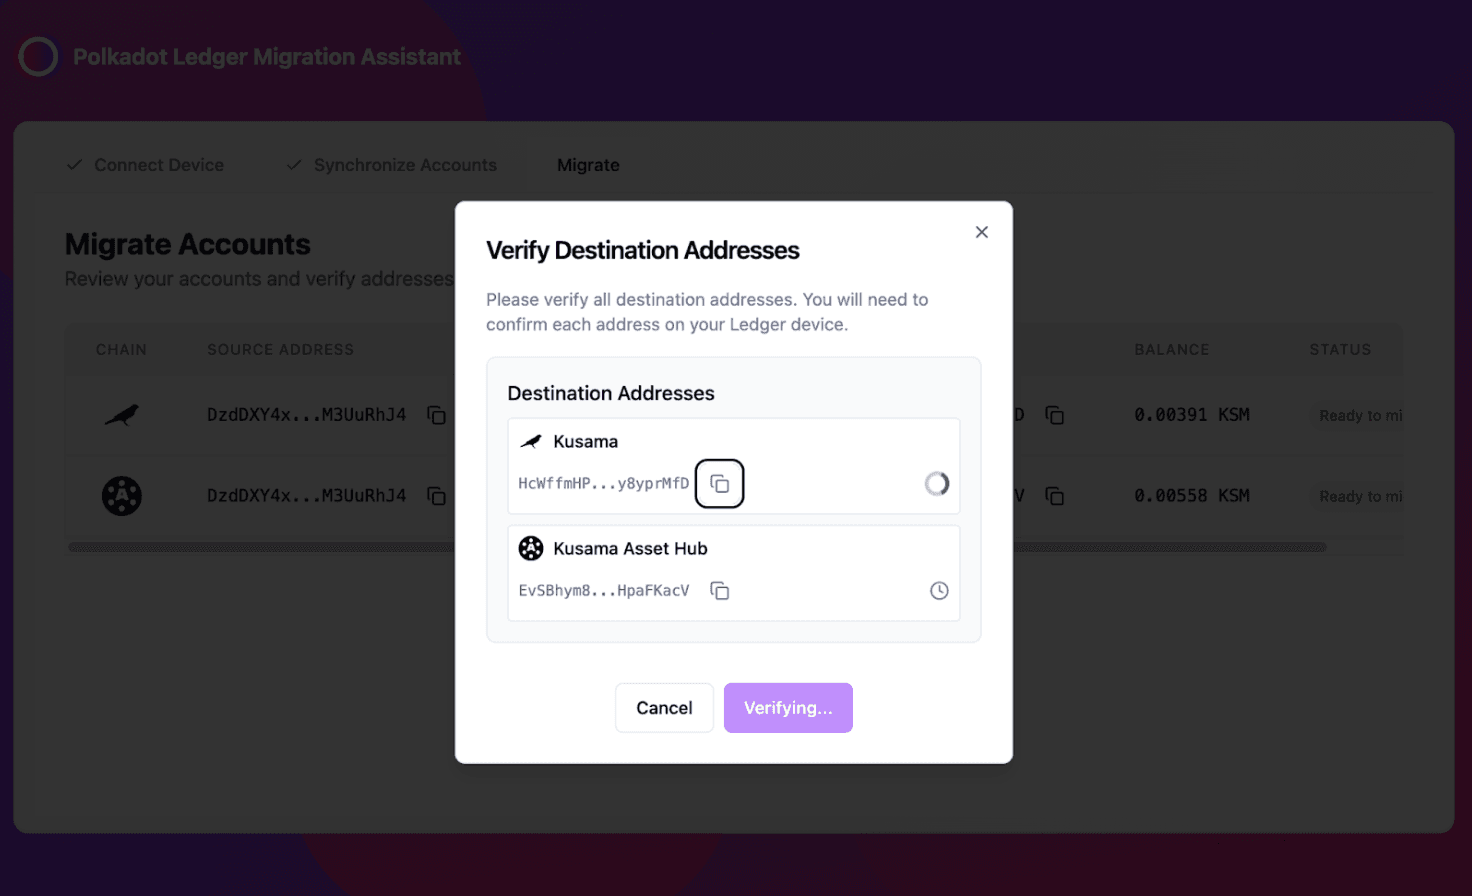Click the pending clock icon for Asset Hub

[x=939, y=591]
